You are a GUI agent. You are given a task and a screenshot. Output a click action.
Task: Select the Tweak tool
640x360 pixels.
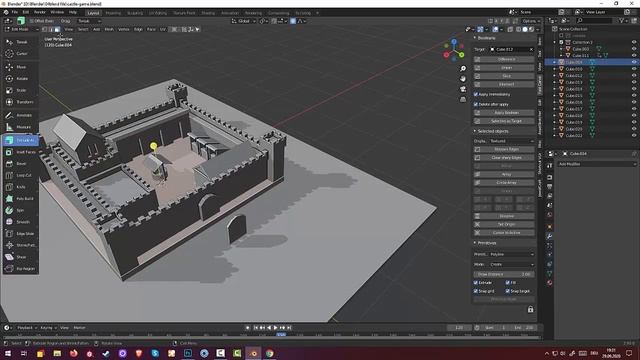(20, 42)
